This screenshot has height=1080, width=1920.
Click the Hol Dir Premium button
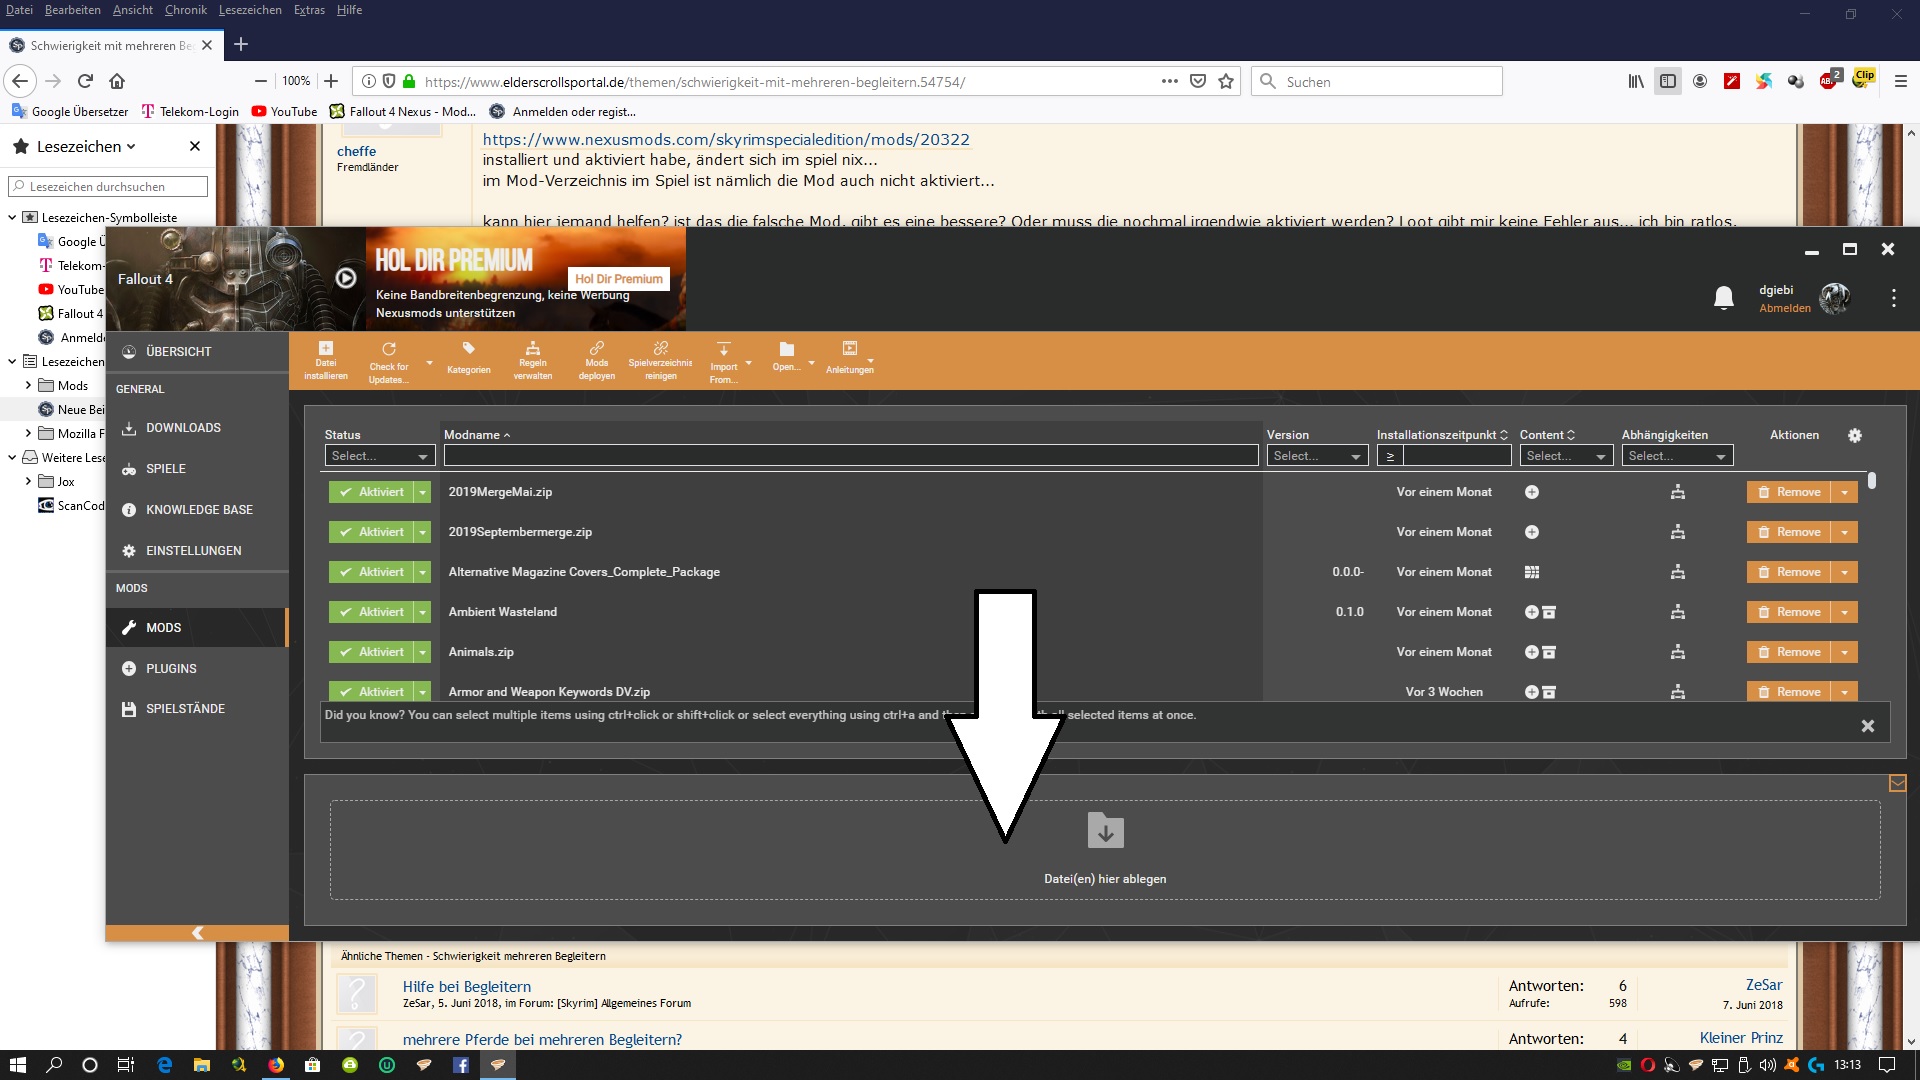coord(618,279)
